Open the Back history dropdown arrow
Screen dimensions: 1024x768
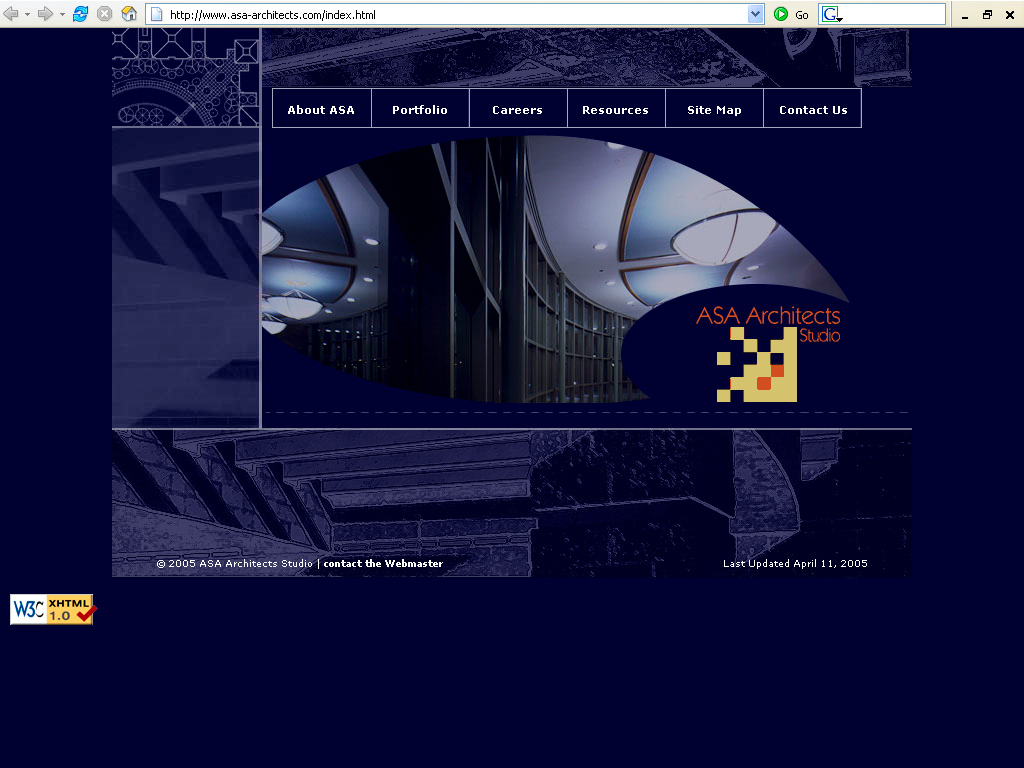pyautogui.click(x=27, y=14)
